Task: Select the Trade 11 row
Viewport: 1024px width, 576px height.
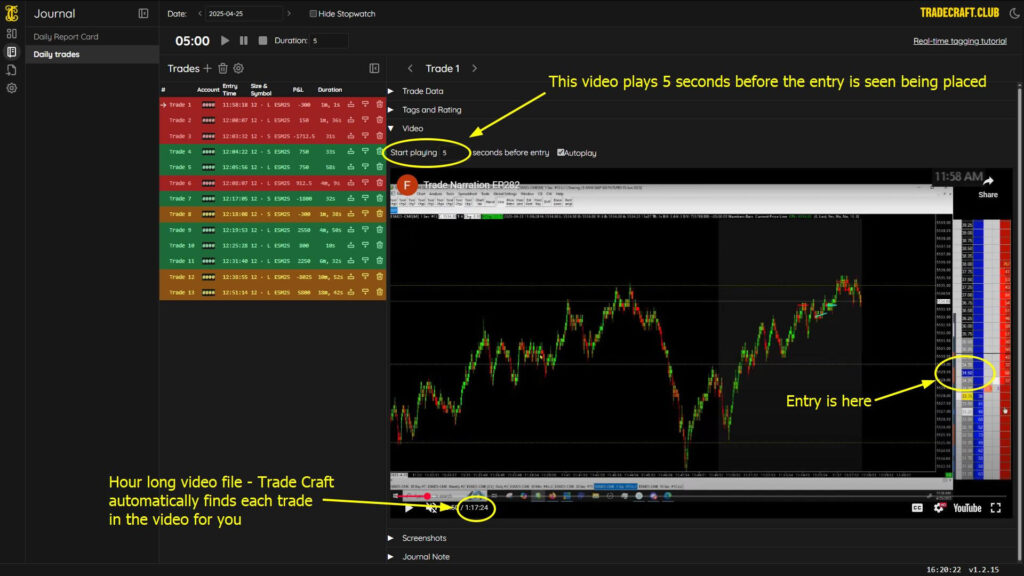Action: [273, 261]
